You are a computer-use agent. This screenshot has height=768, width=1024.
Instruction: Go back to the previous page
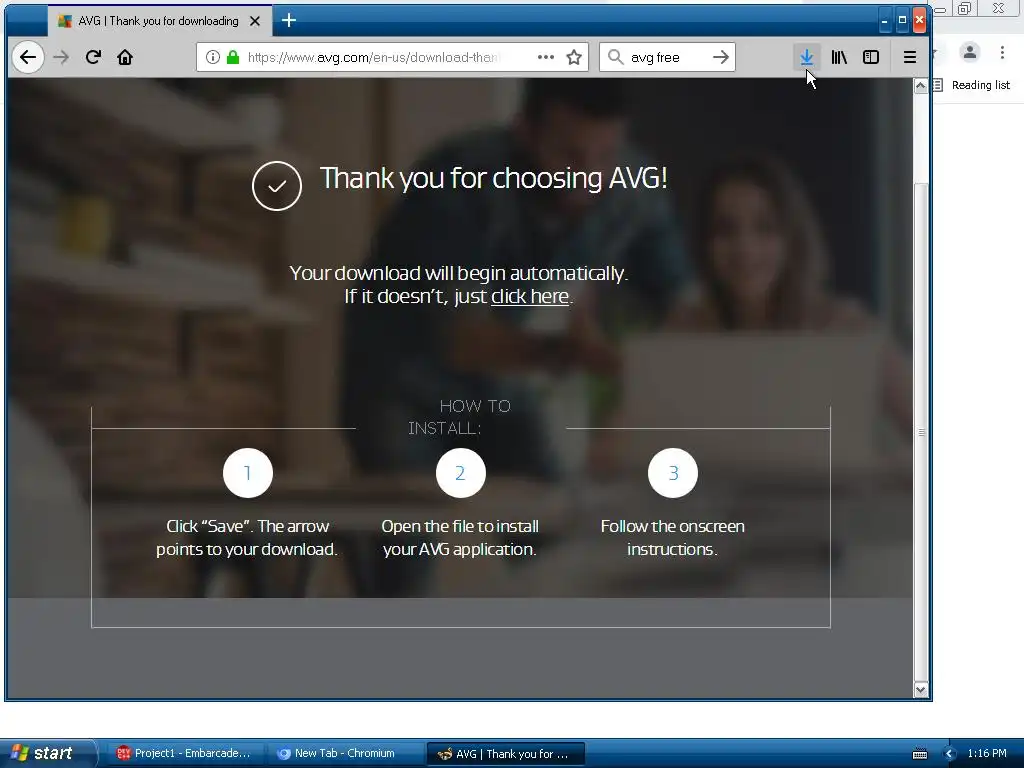click(27, 57)
